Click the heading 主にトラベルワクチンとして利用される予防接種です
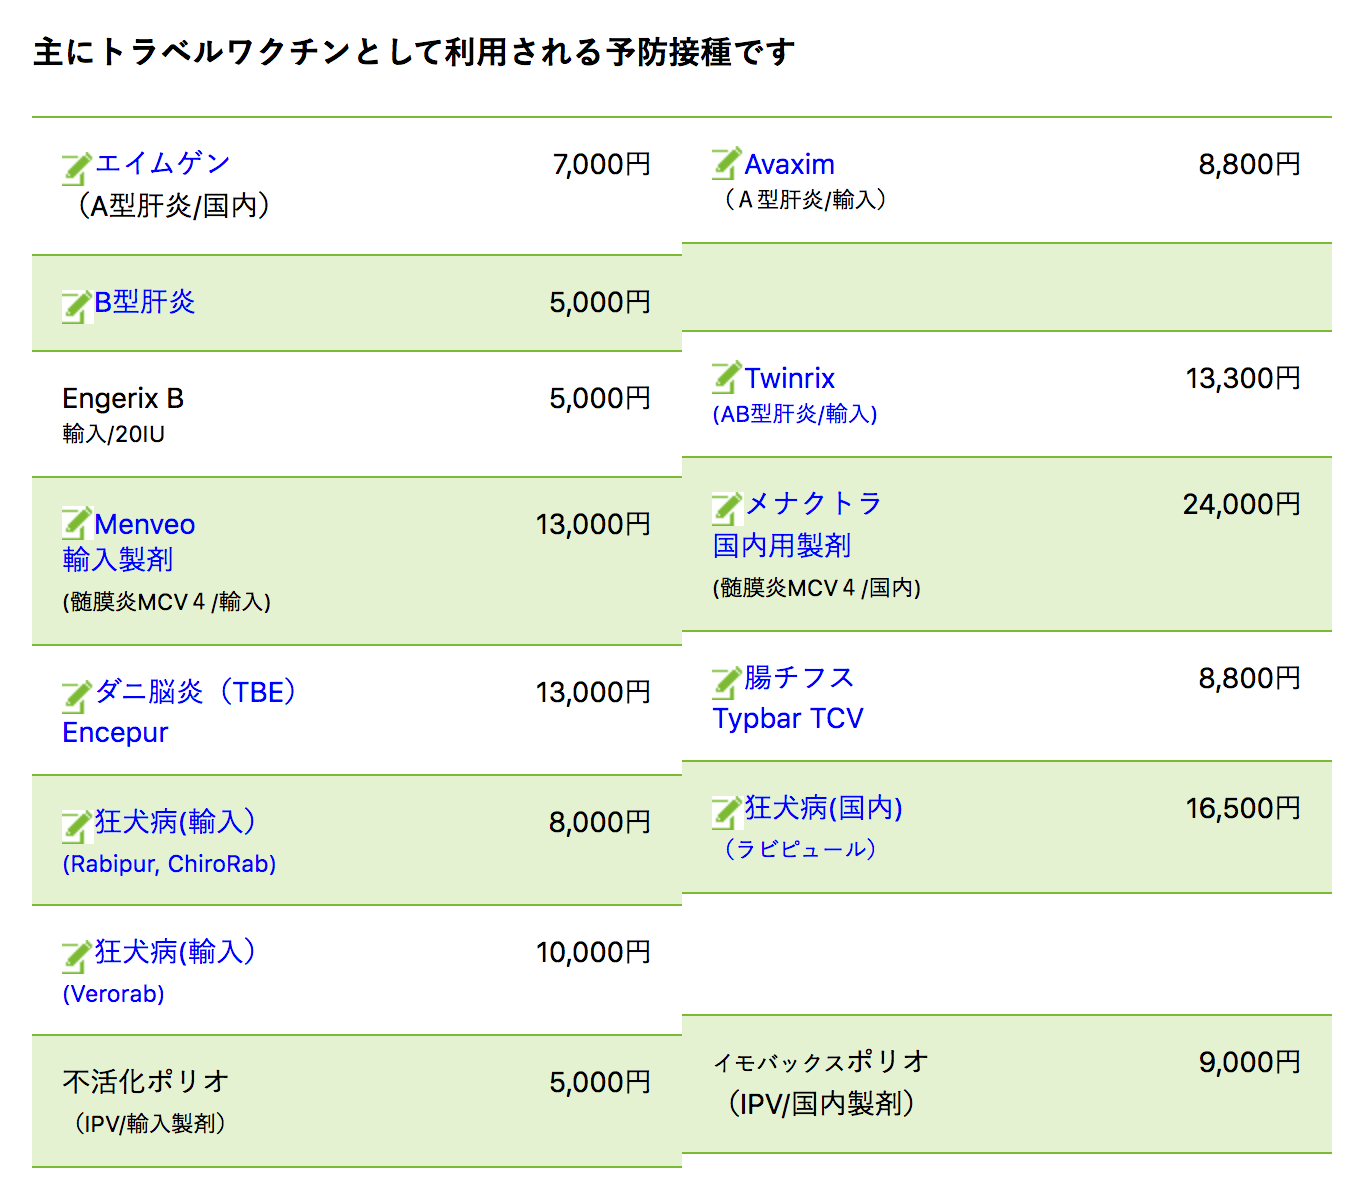1366x1192 pixels. 414,52
